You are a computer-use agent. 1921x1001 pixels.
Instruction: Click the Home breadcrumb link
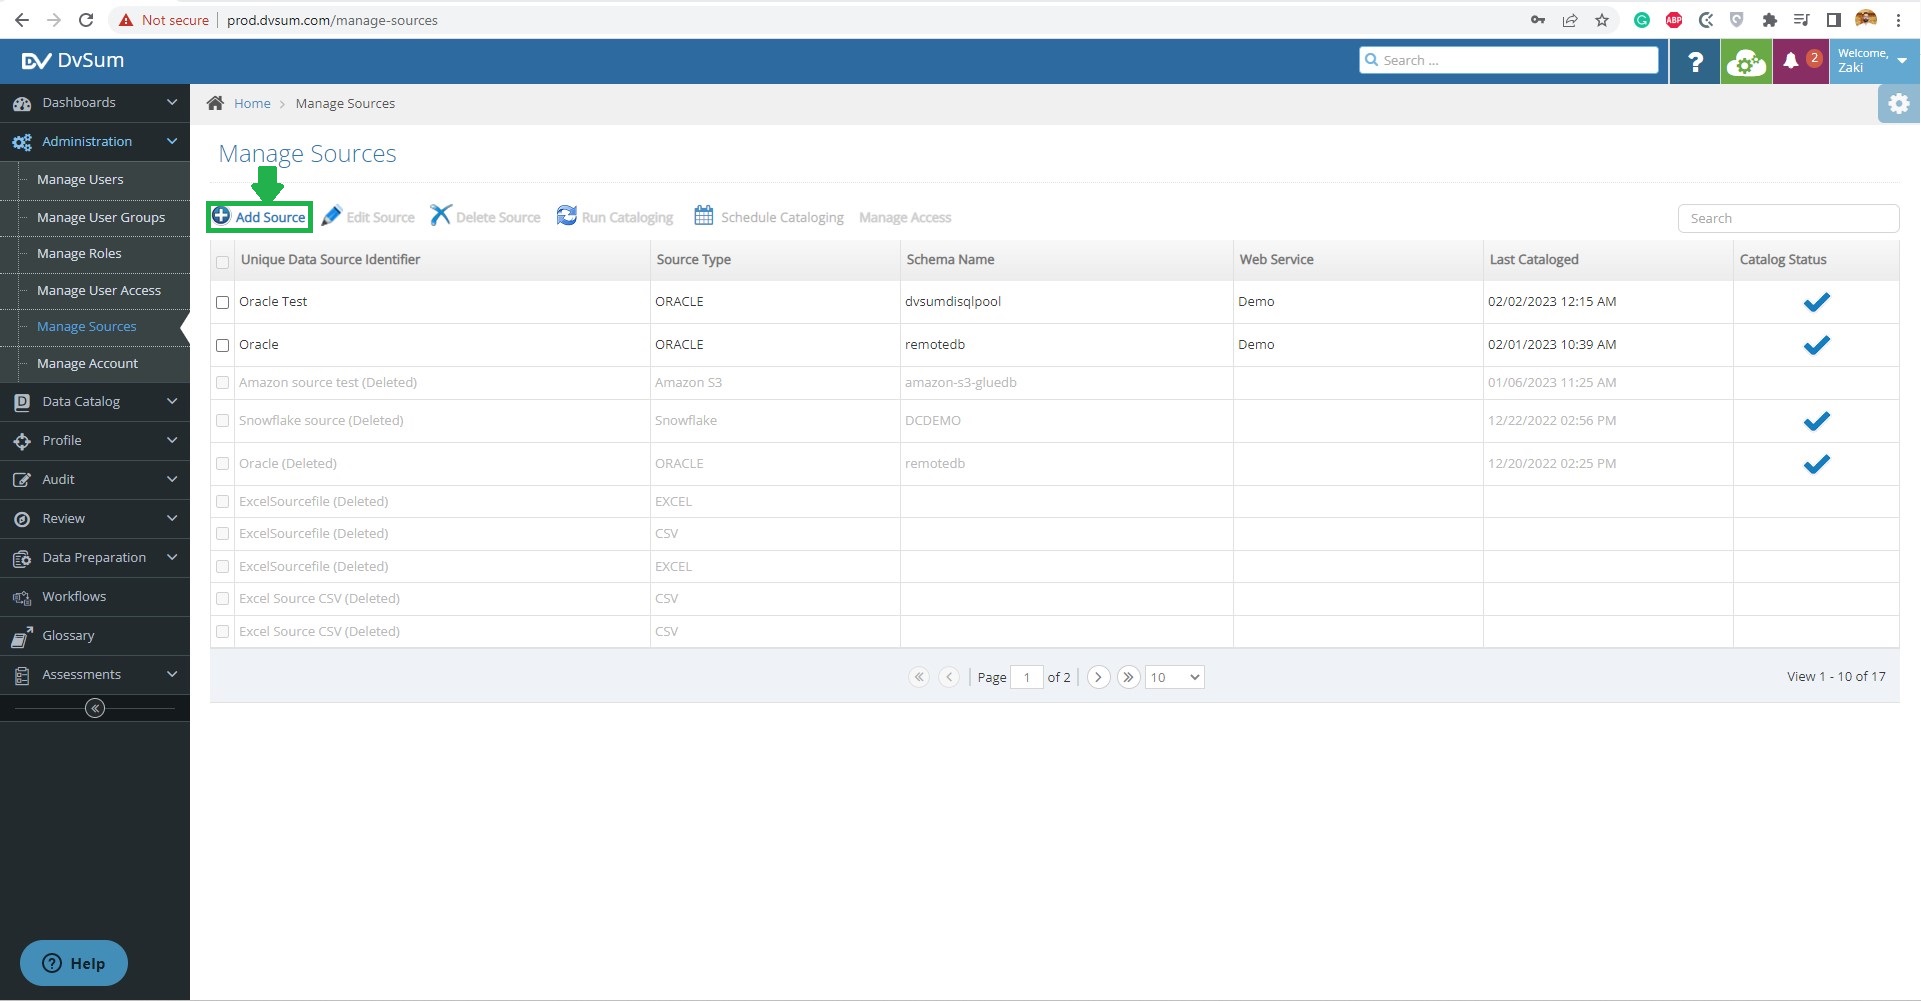pos(252,103)
